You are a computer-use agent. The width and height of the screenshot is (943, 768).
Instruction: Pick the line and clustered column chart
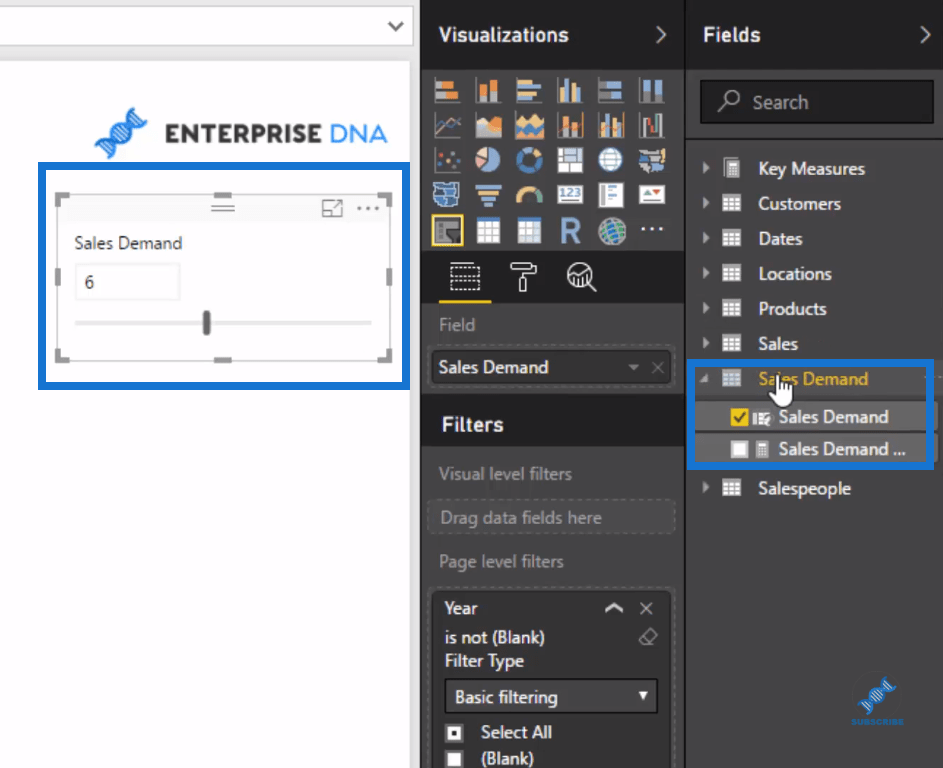[610, 126]
